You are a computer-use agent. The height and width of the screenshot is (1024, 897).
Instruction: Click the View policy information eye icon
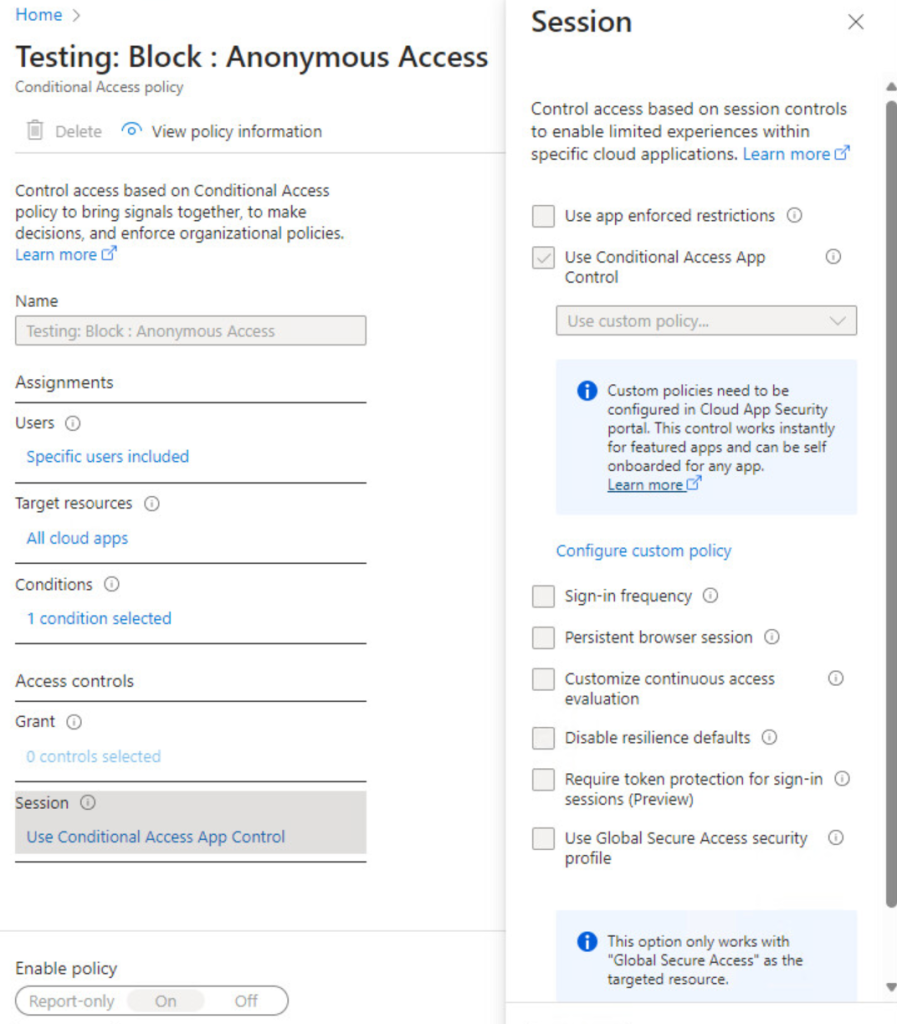[131, 131]
